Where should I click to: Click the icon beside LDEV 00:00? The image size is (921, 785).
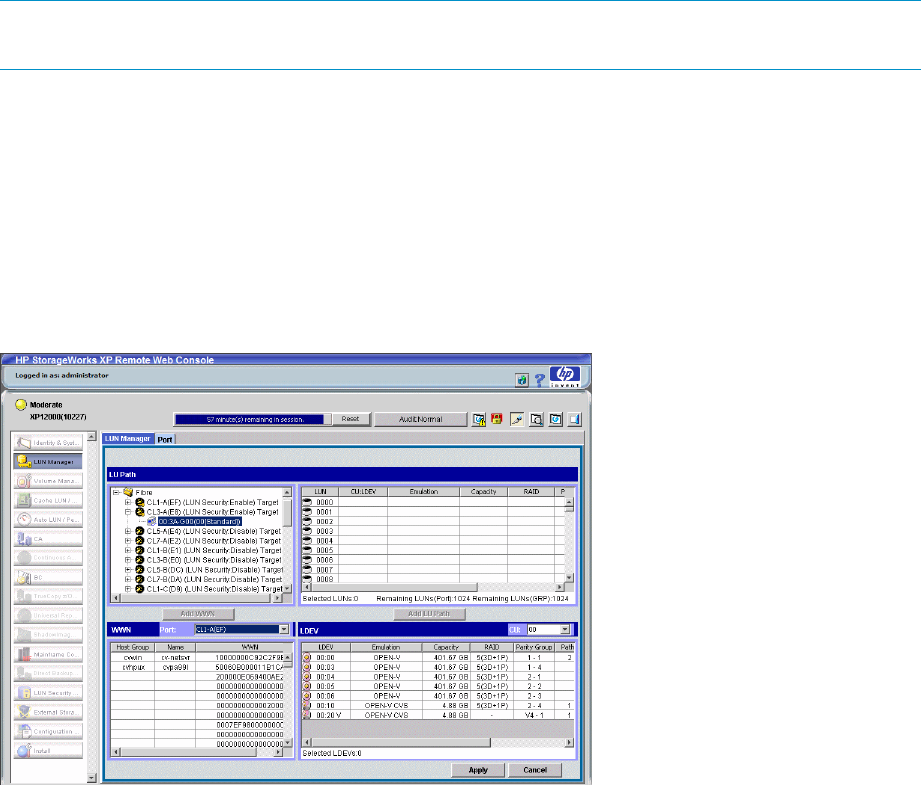(307, 657)
